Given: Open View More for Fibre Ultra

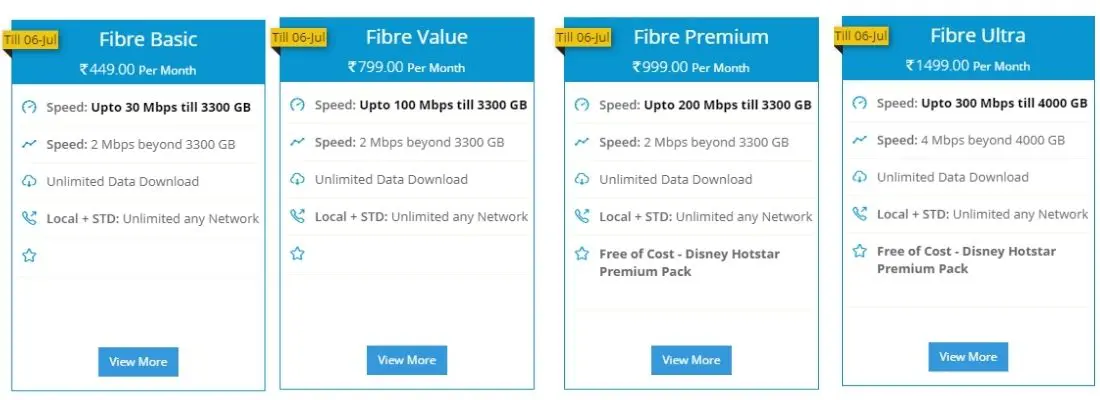Looking at the screenshot, I should (968, 356).
